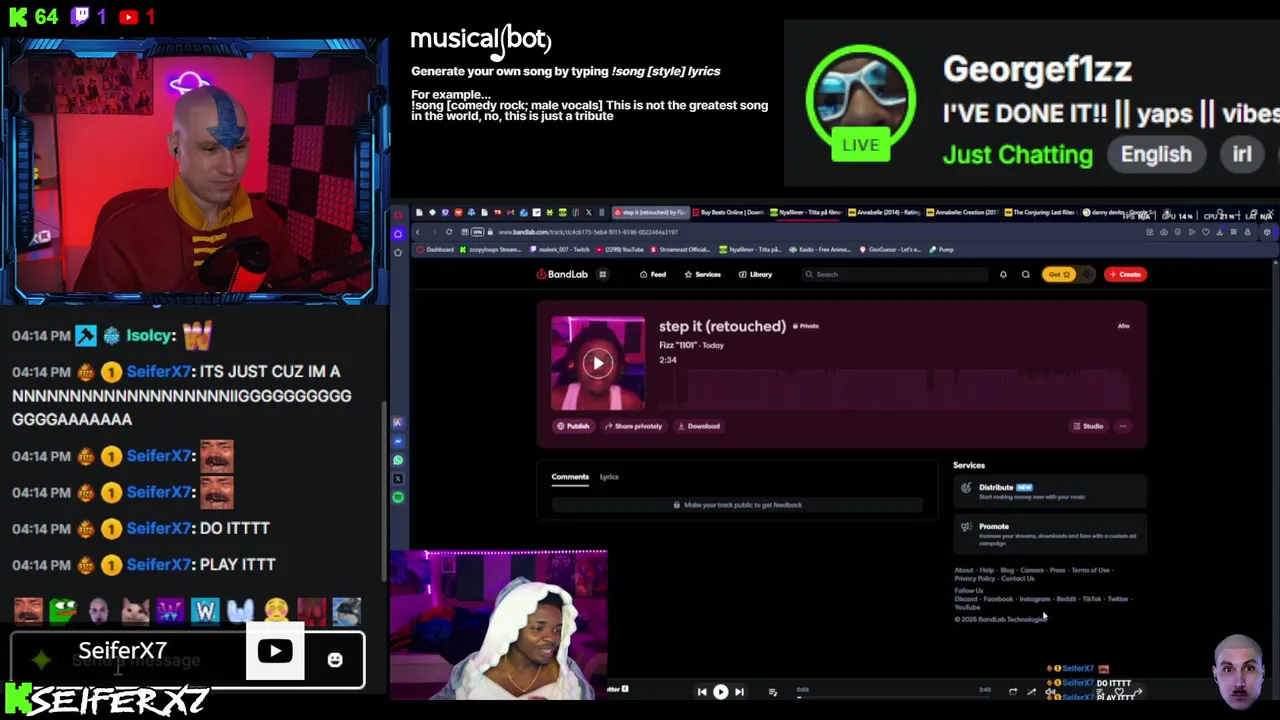Open the Dashboard bookmark
The width and height of the screenshot is (1280, 720).
coord(436,249)
